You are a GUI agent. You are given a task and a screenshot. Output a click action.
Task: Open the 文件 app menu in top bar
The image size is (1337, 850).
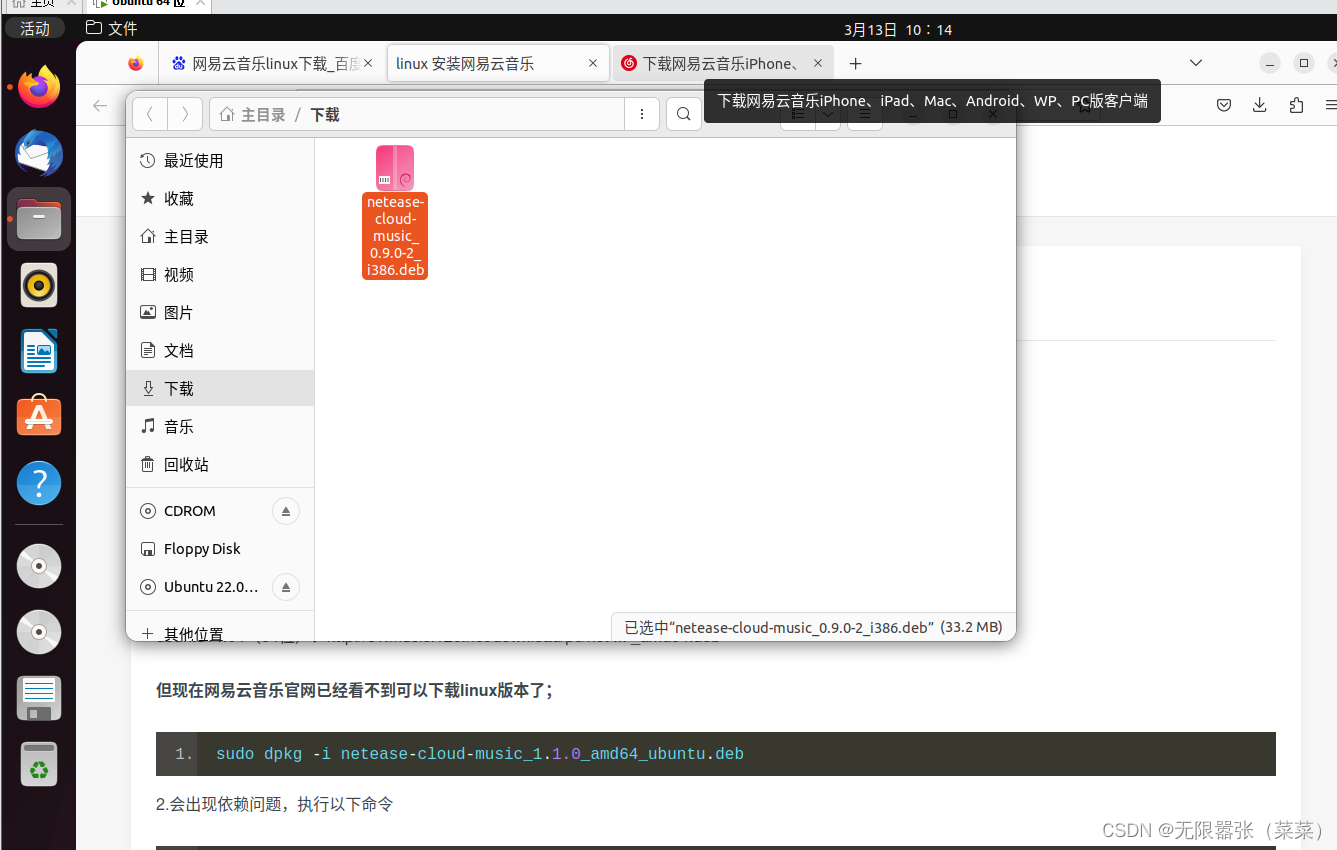point(112,28)
